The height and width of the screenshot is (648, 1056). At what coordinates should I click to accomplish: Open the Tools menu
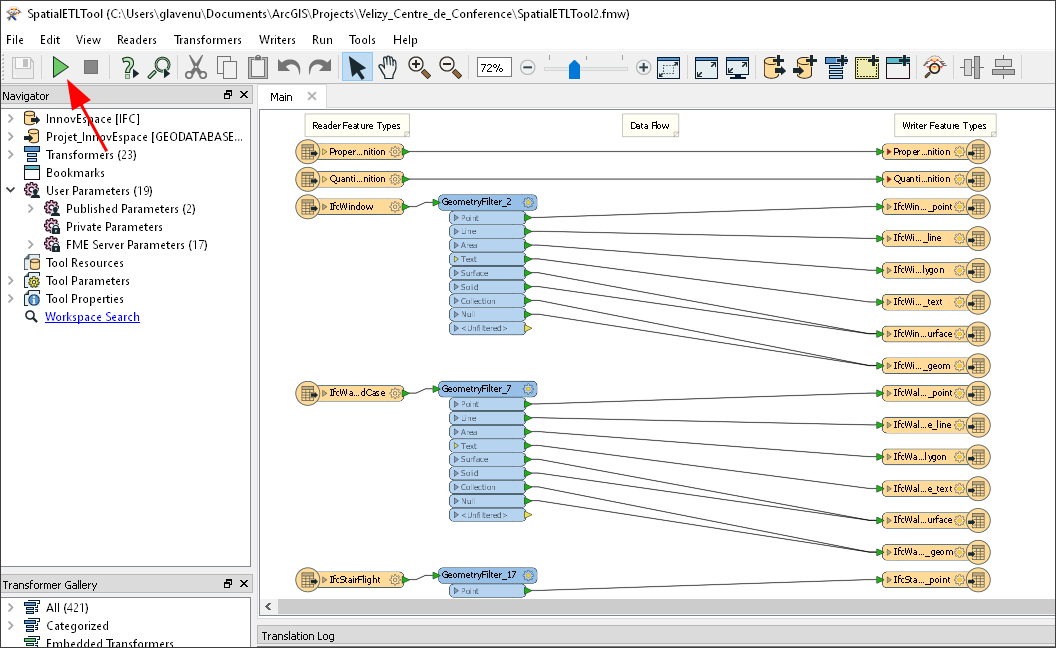pos(362,40)
